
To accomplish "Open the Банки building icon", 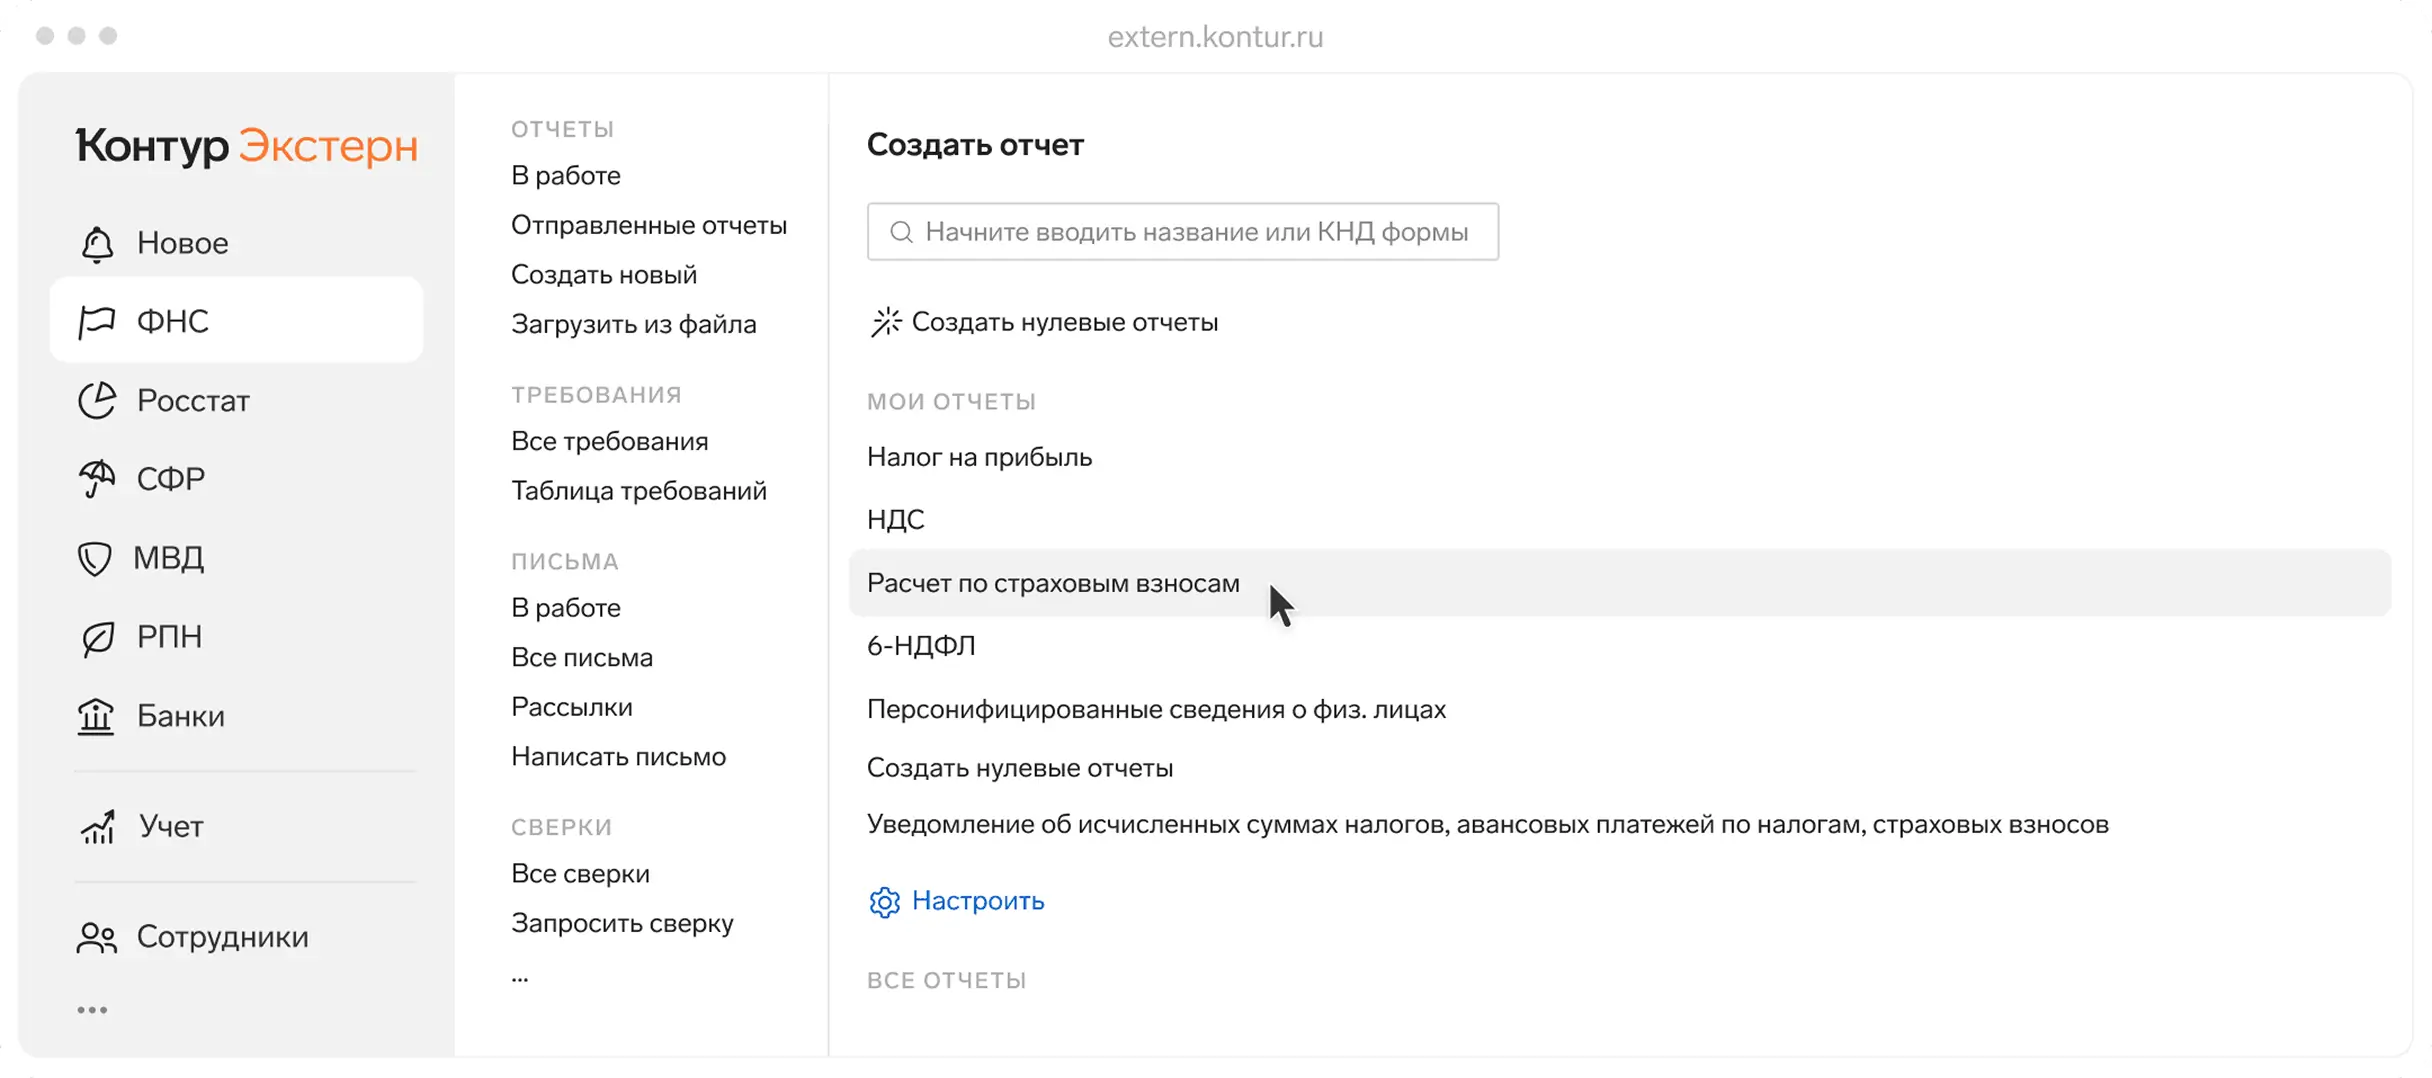I will point(96,716).
